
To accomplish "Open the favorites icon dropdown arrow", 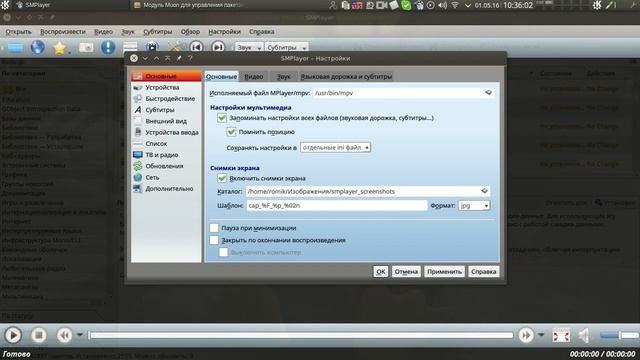I will 69,52.
